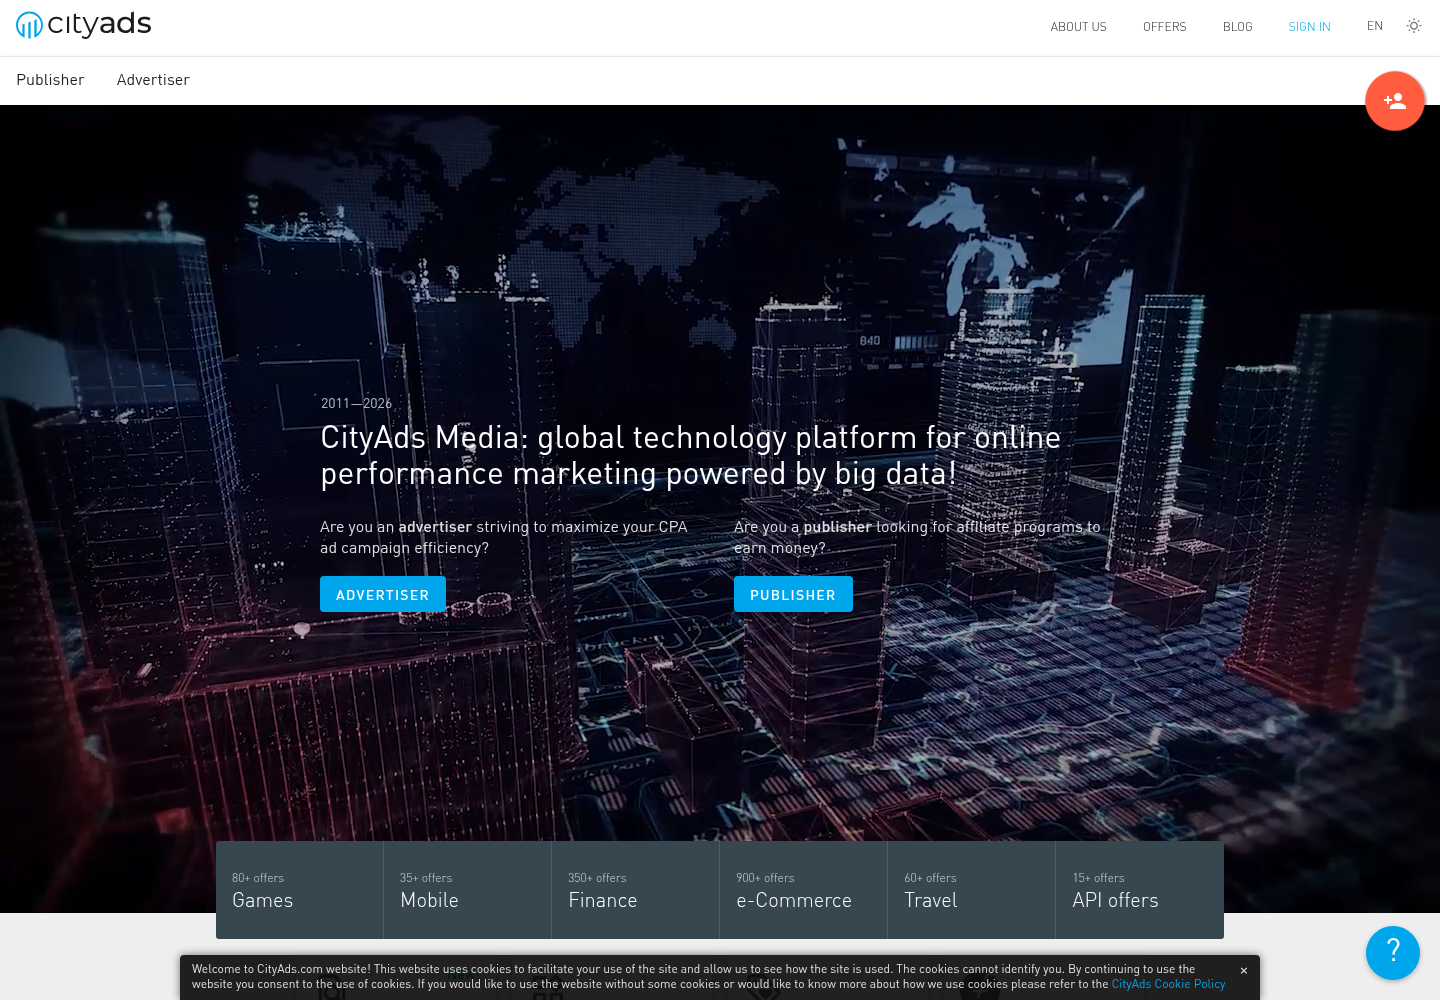Click the orange add-user sign-up button

tap(1395, 101)
